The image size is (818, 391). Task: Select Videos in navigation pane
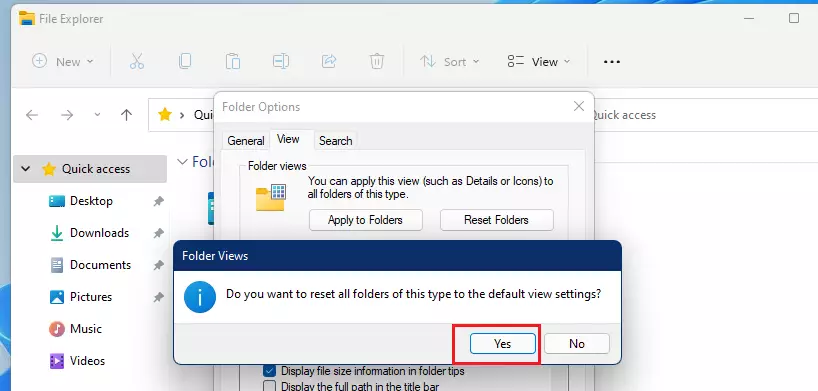click(87, 361)
